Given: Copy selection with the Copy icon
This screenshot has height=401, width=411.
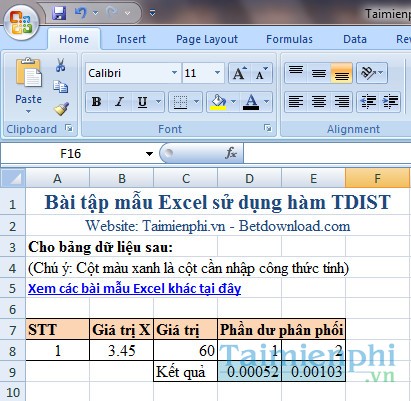Looking at the screenshot, I should 60,87.
